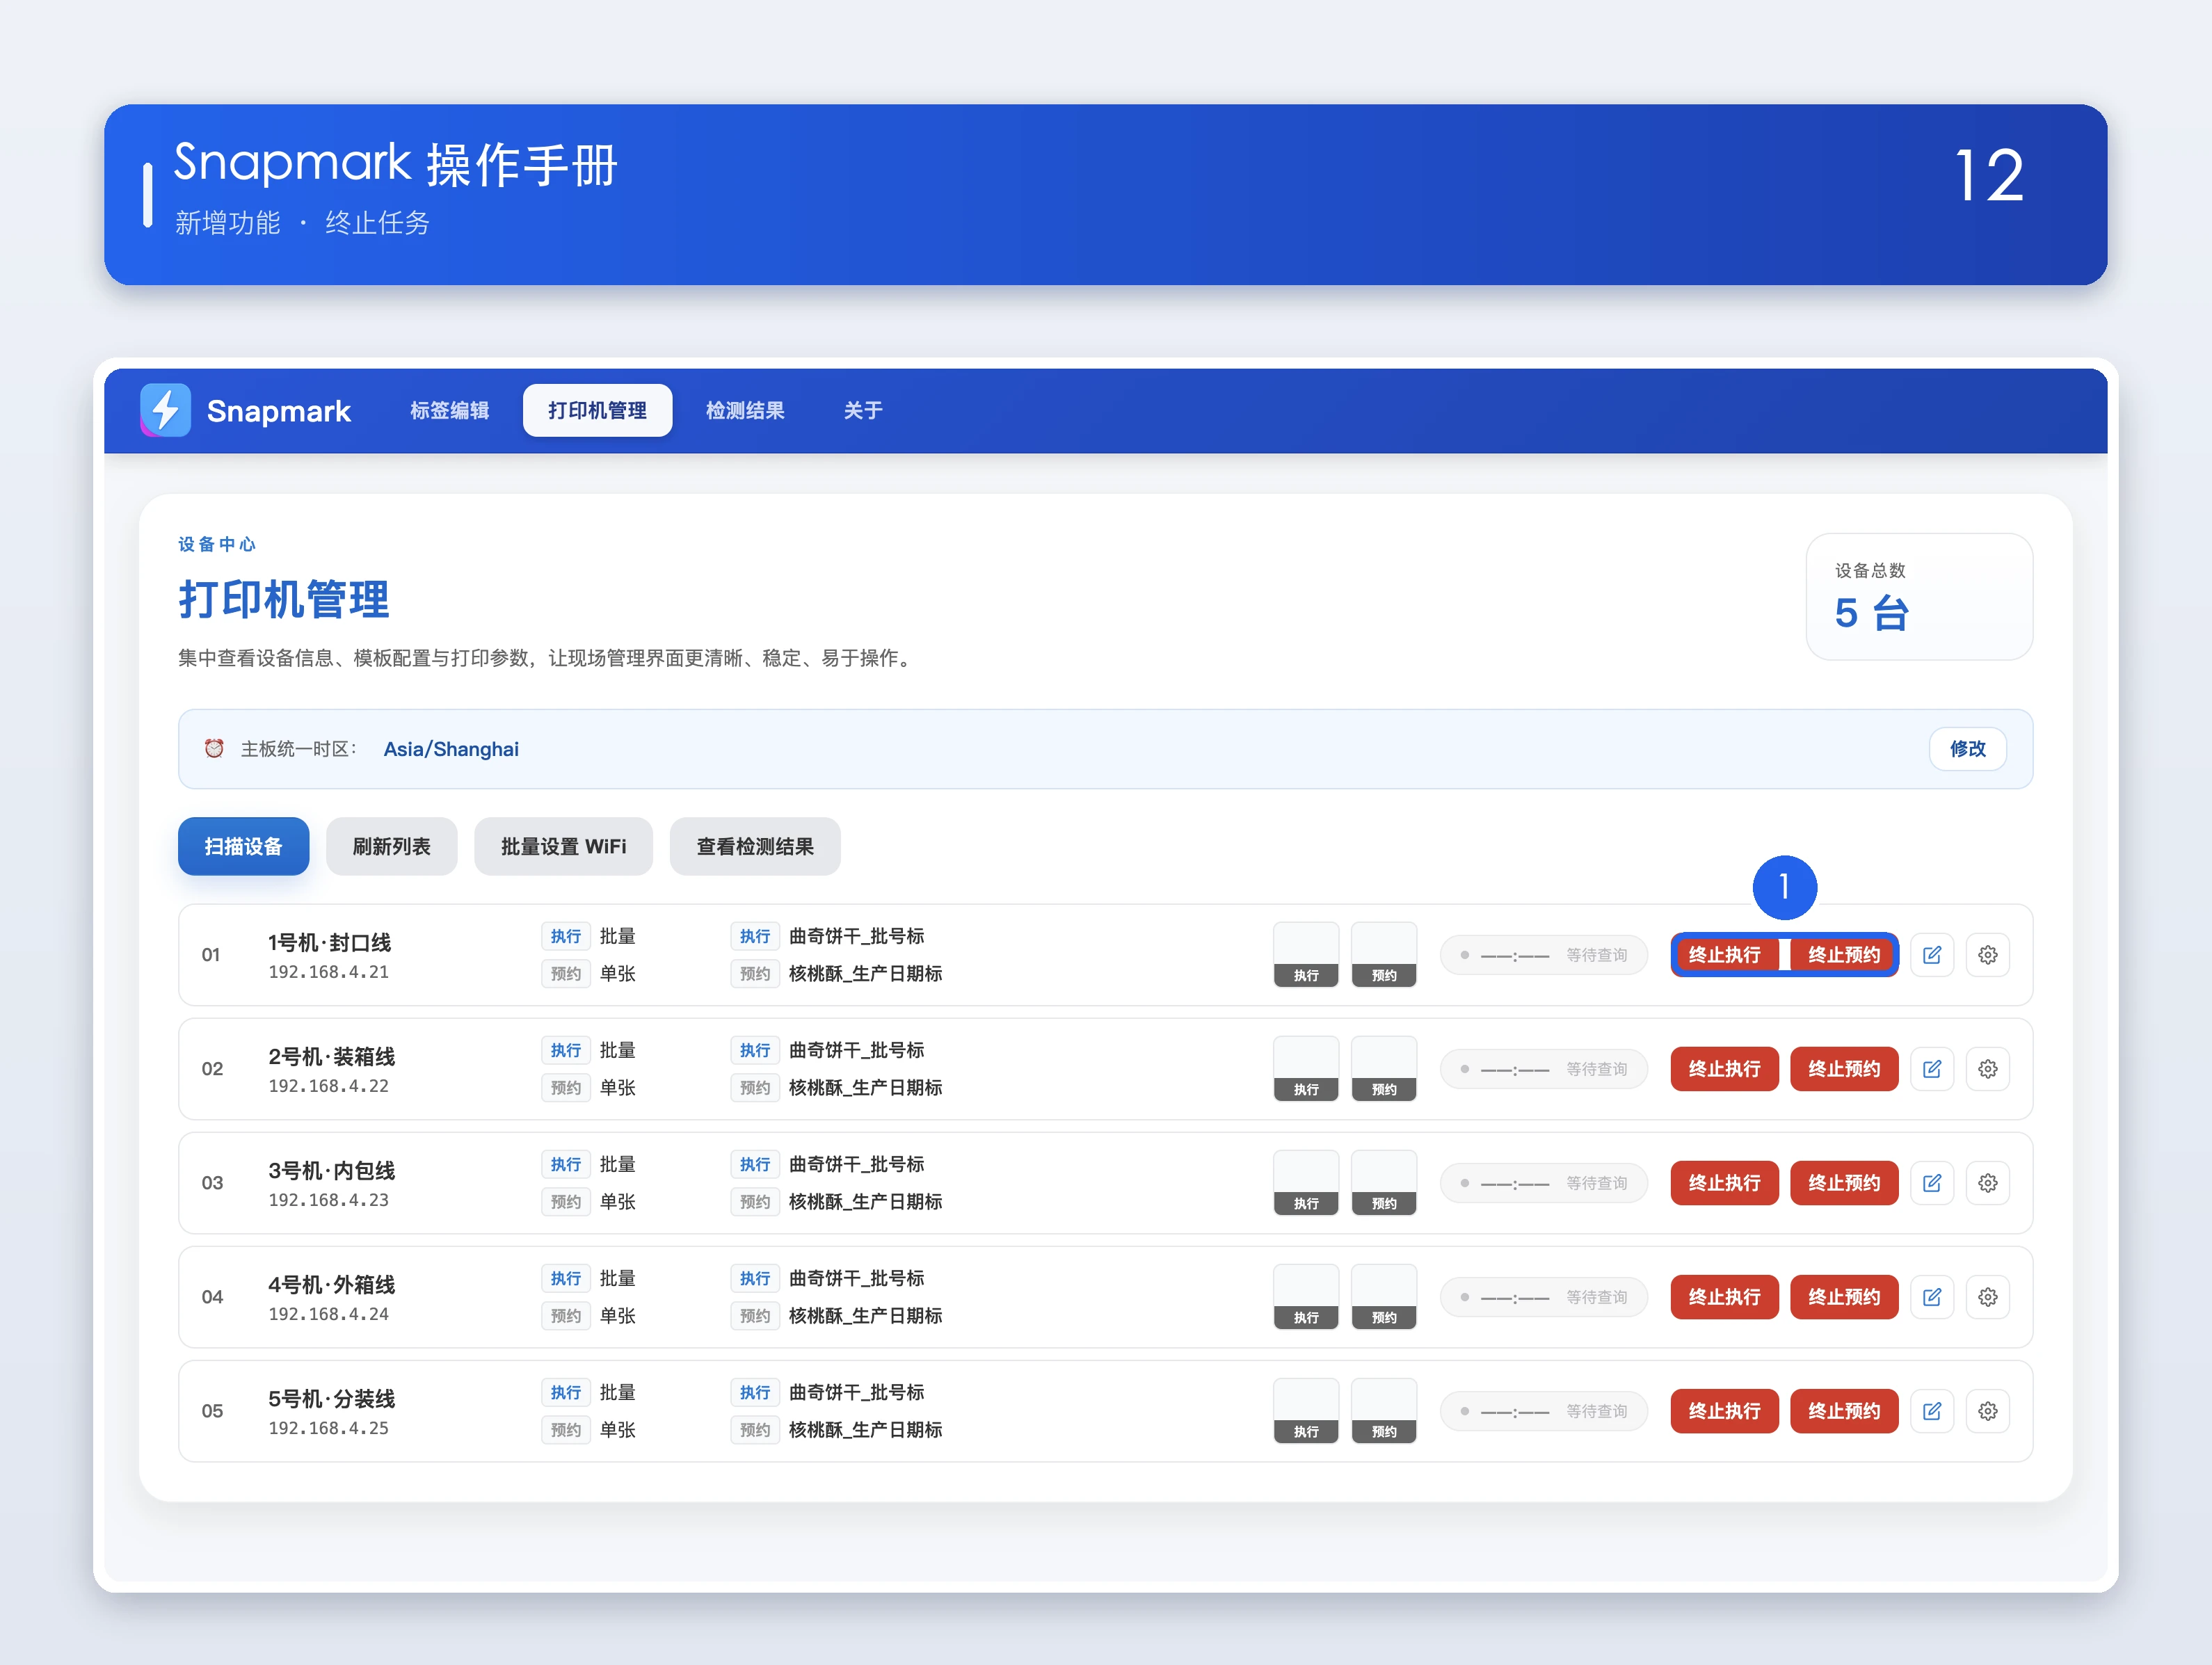2212x1665 pixels.
Task: Select device name 1号机·封口线
Action: coord(329,942)
